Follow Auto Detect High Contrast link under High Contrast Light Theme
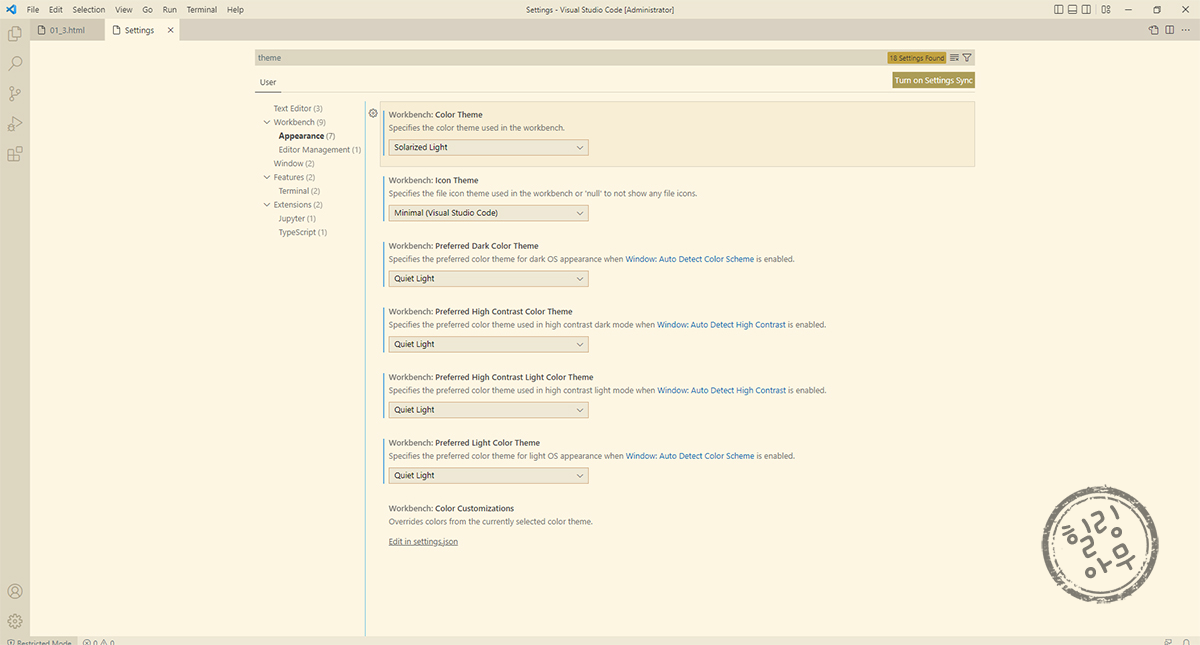The width and height of the screenshot is (1200, 645). [x=721, y=391]
